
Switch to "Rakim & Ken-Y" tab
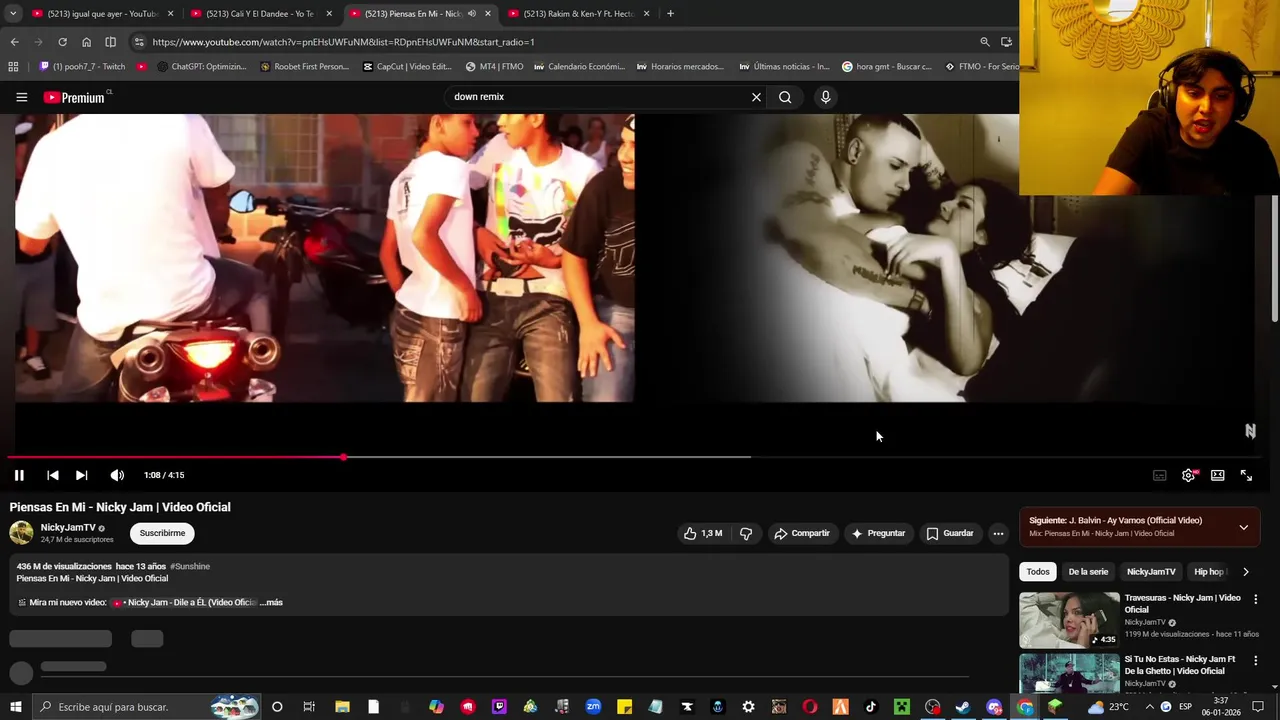click(578, 14)
